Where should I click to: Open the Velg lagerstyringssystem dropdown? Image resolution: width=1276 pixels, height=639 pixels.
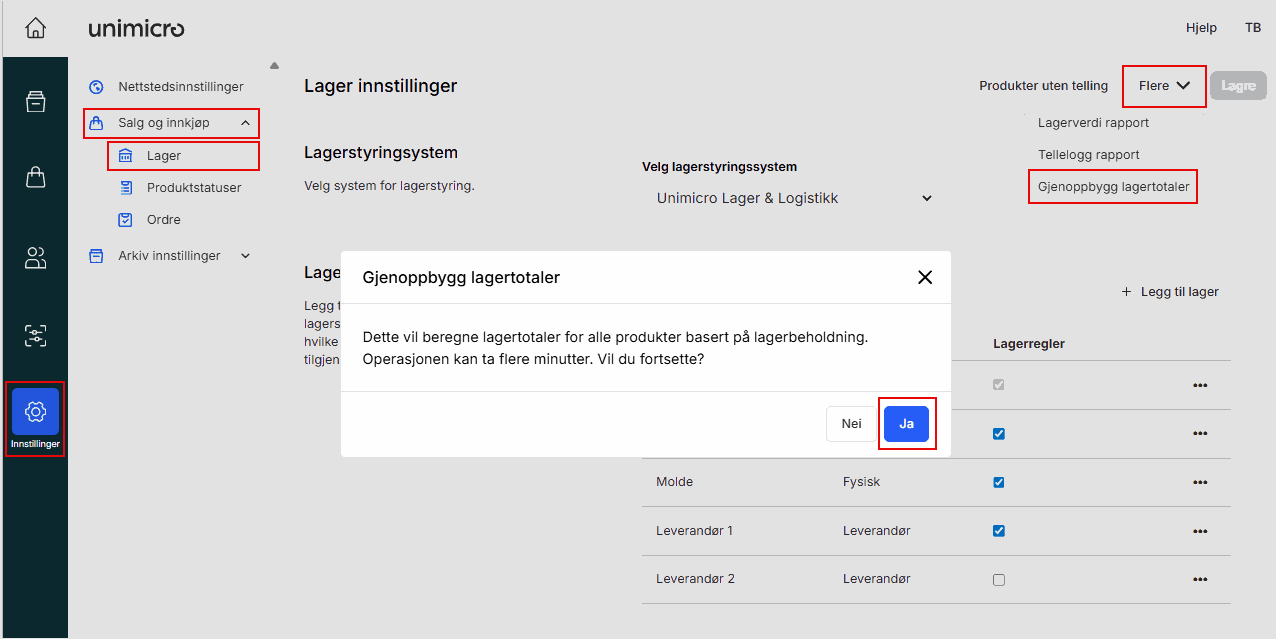[790, 197]
